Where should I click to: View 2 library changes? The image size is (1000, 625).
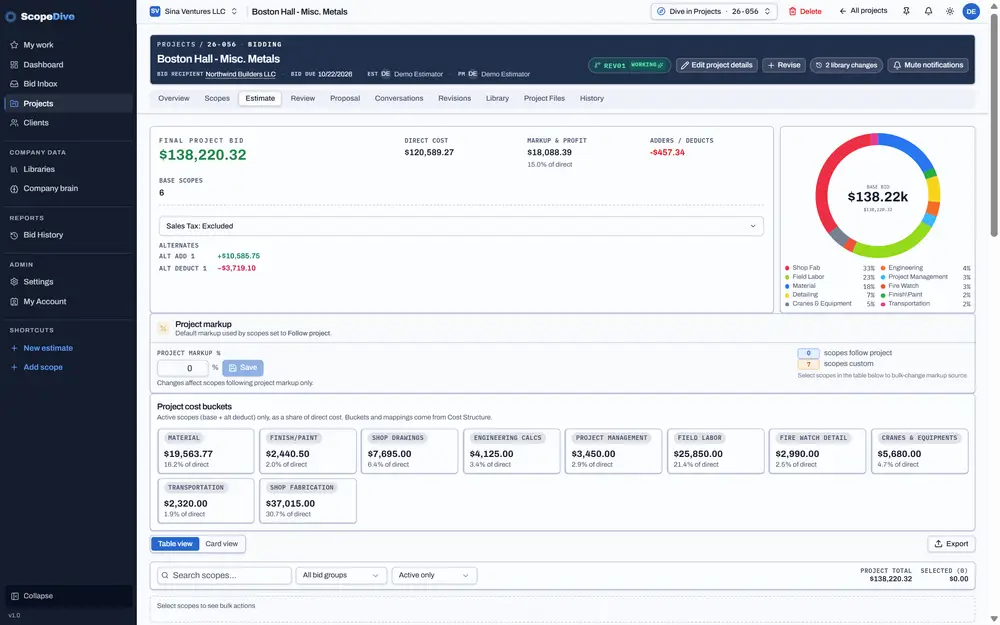846,65
